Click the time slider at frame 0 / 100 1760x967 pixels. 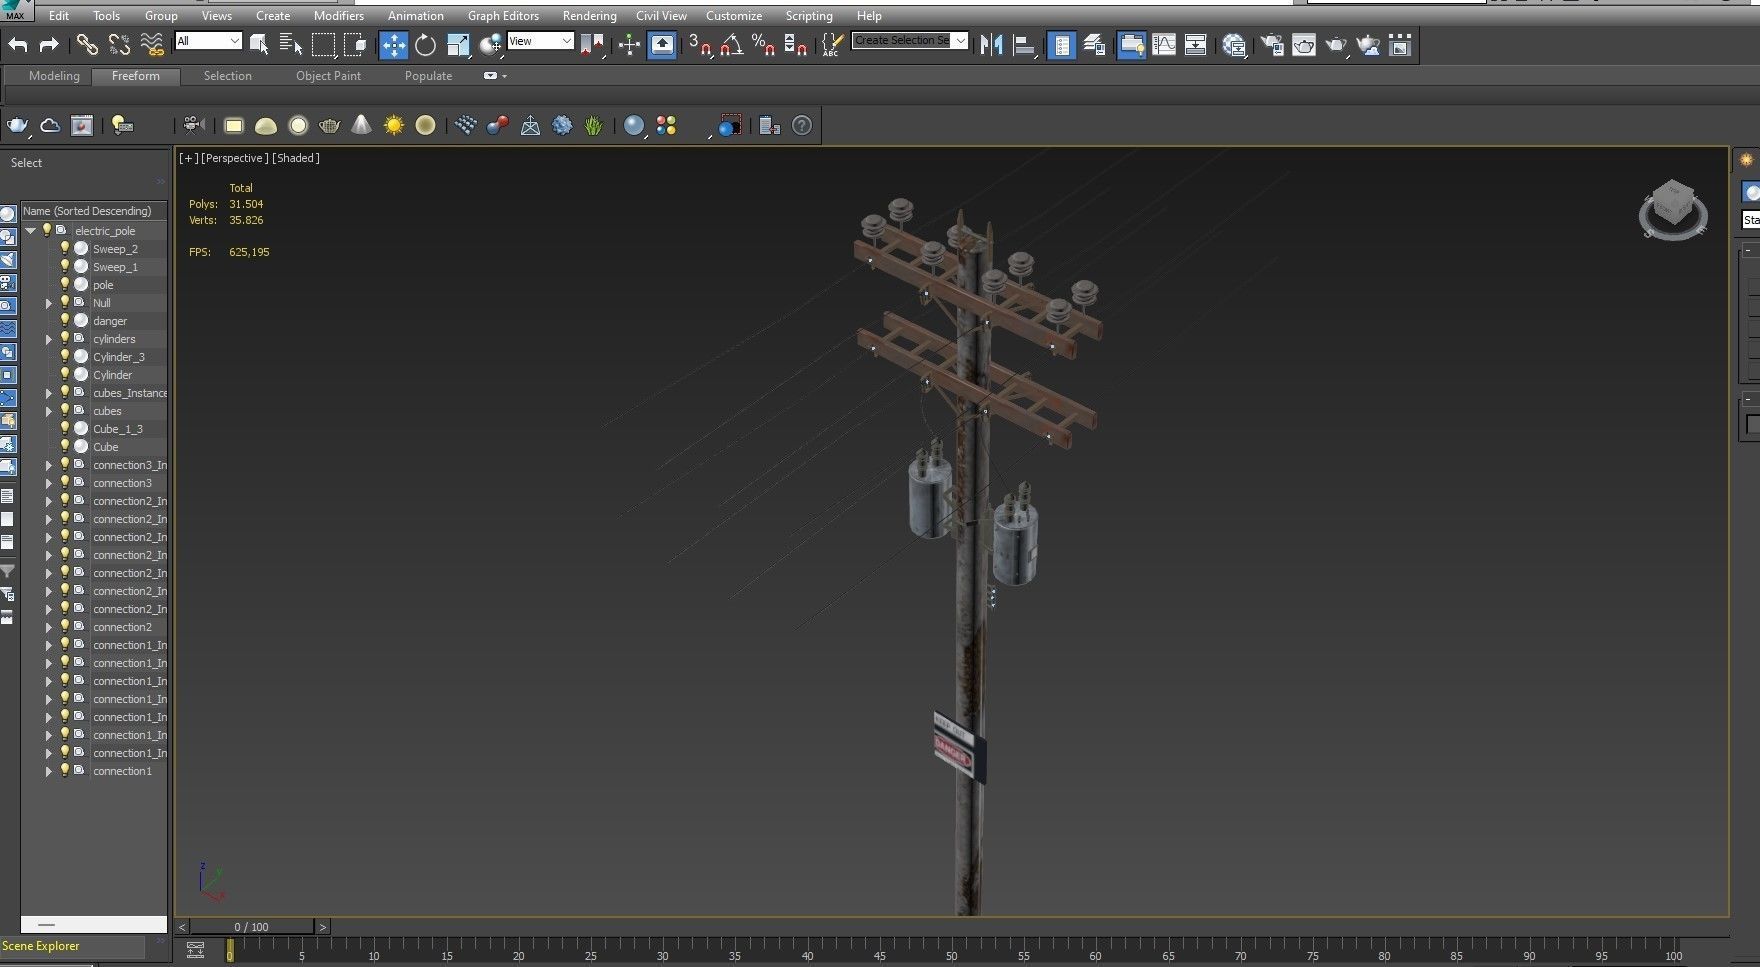click(x=252, y=927)
